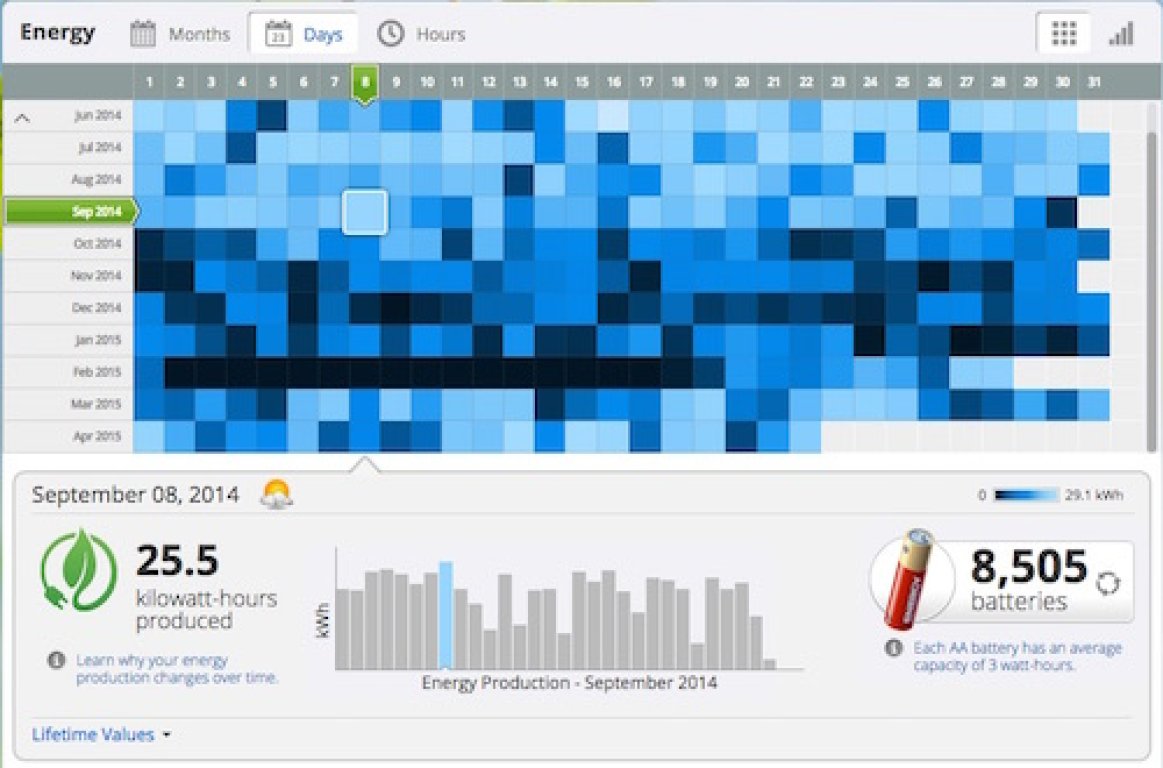Click the red AA battery icon
The width and height of the screenshot is (1163, 768).
pos(911,579)
